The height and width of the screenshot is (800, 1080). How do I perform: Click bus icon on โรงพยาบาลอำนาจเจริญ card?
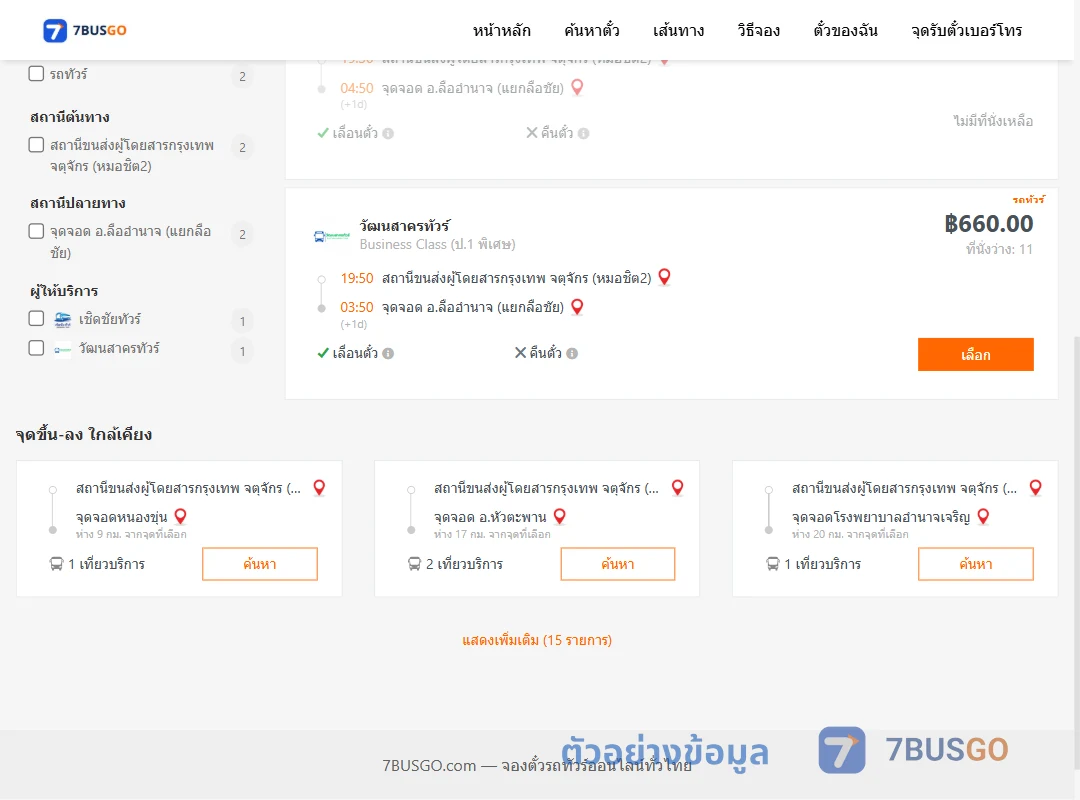click(773, 564)
